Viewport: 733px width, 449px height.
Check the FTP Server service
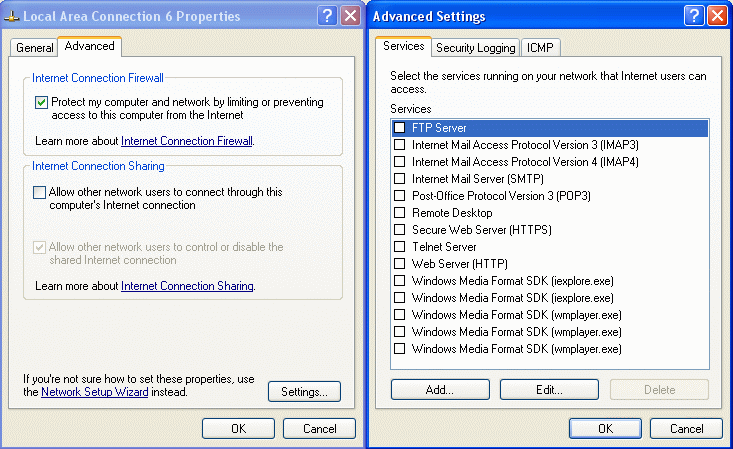pos(400,128)
